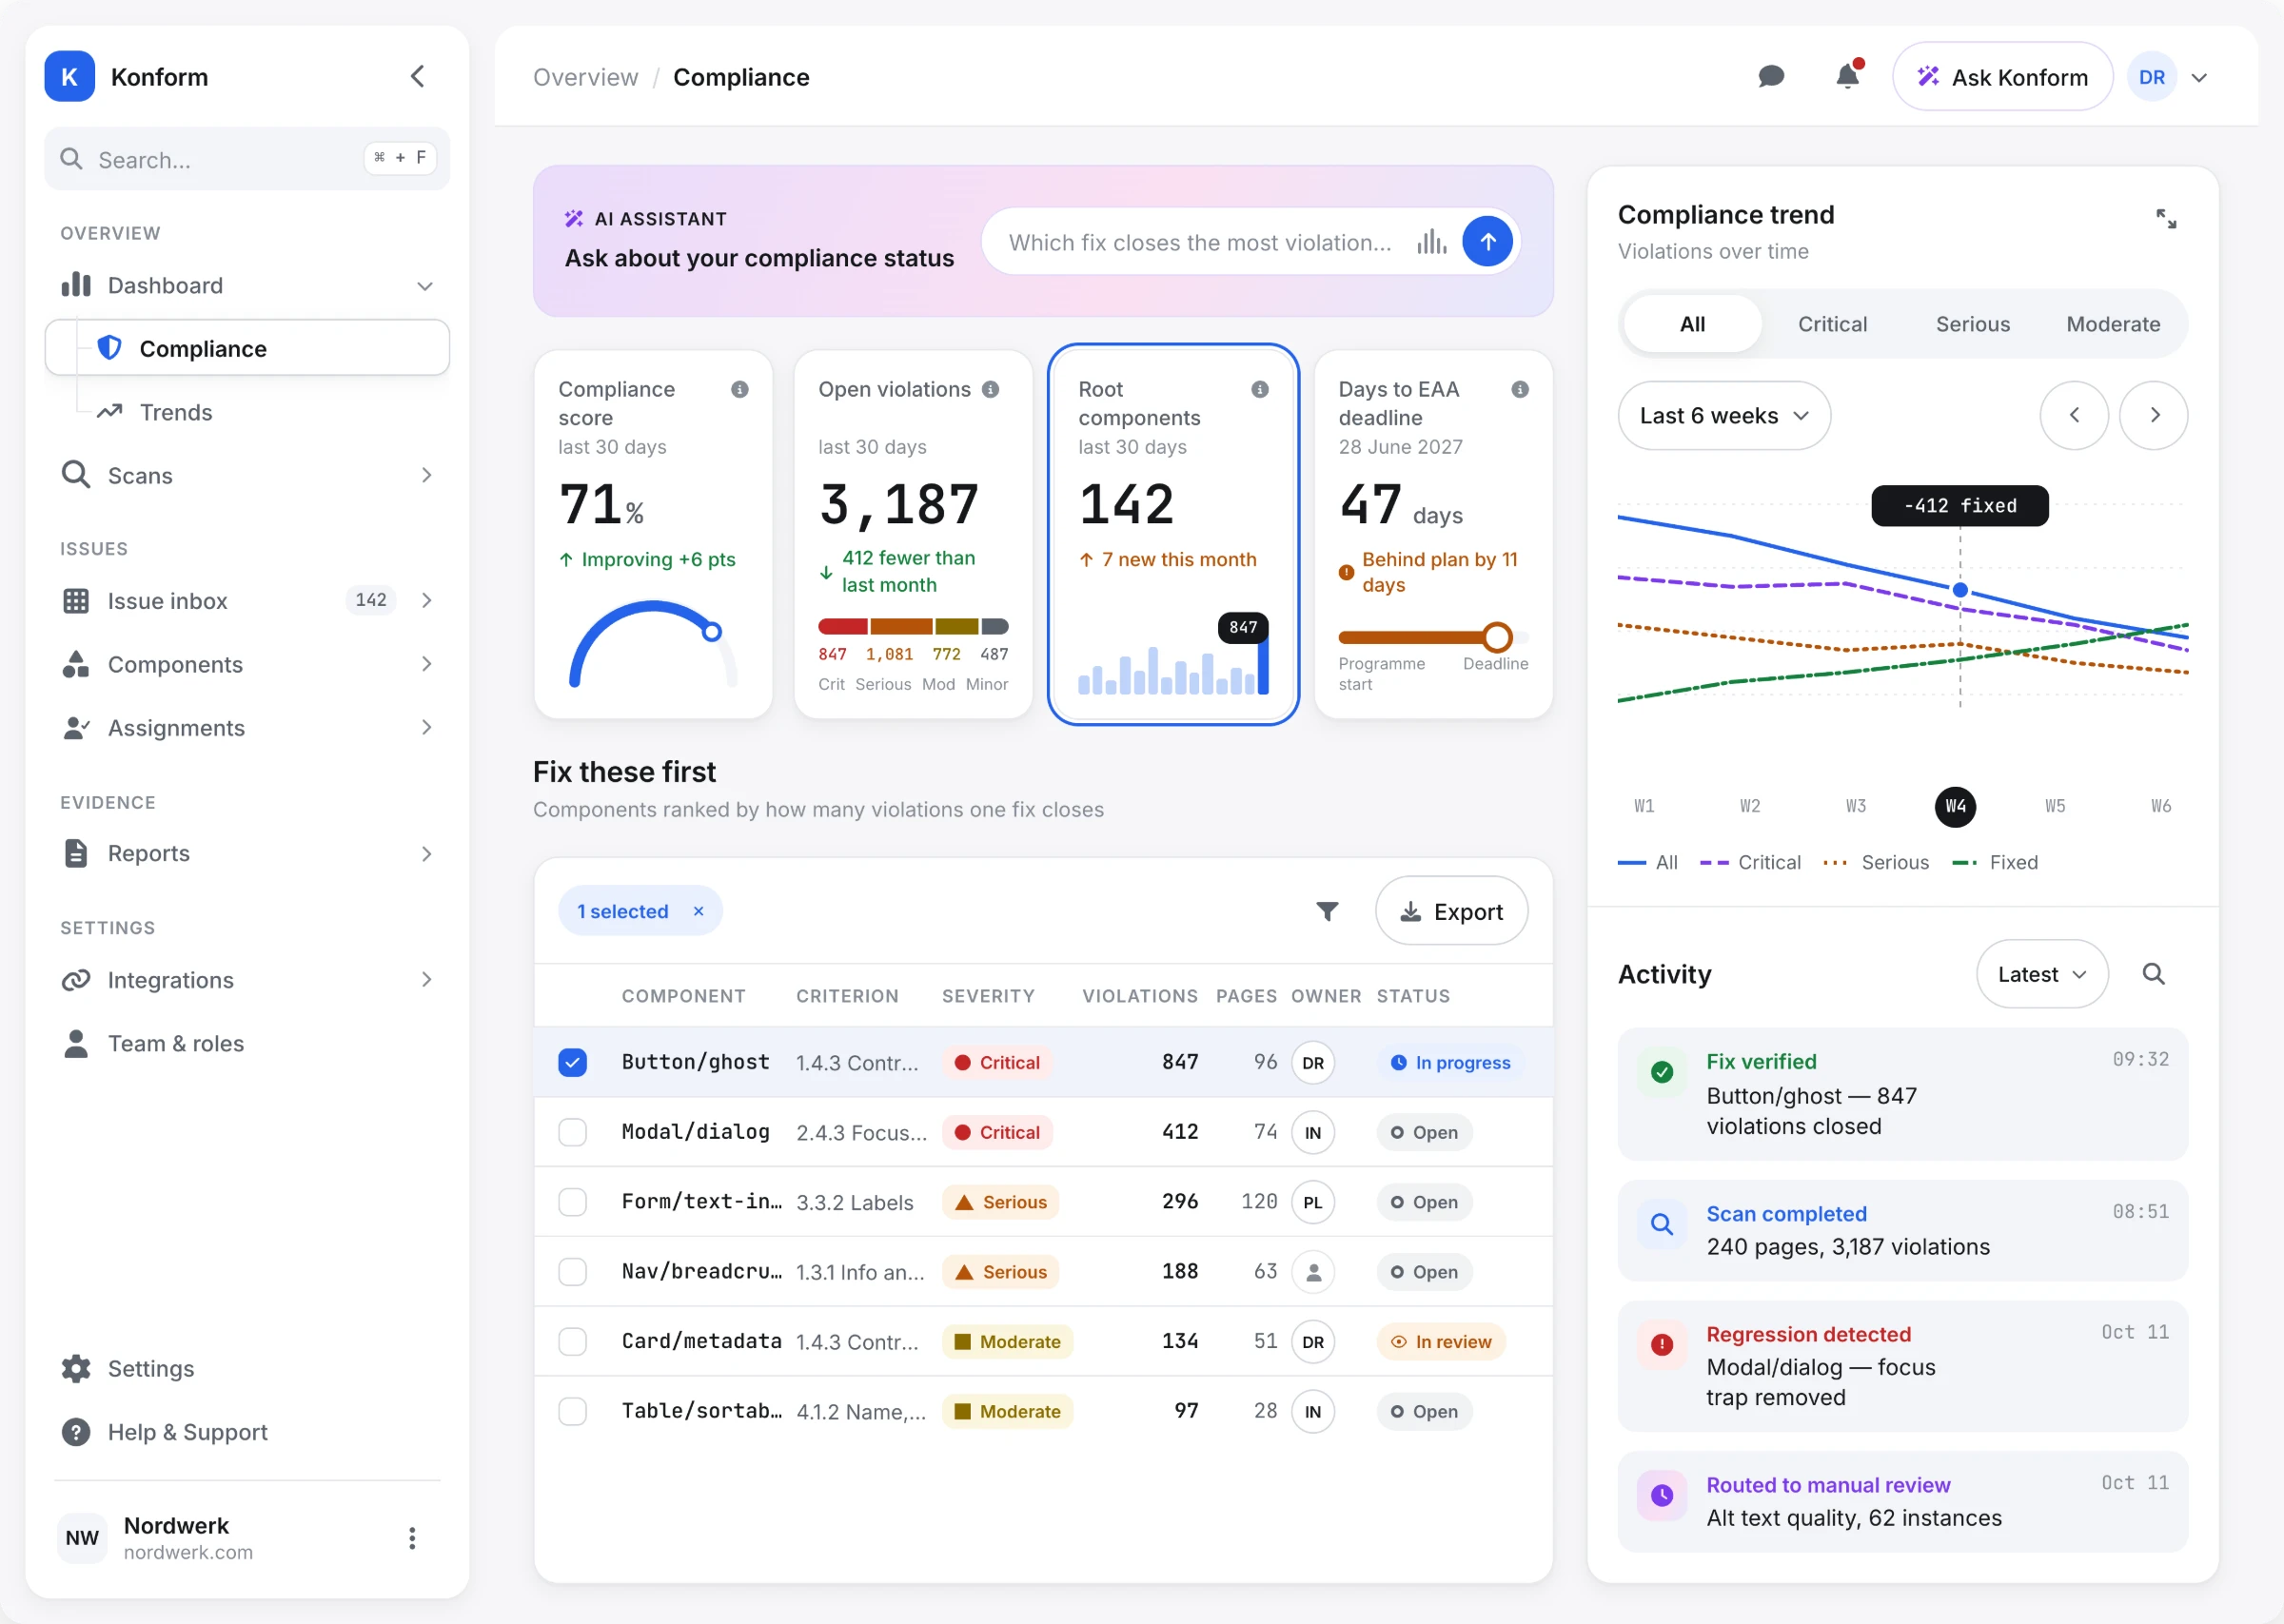
Task: Show info for Days to EAA deadline
Action: pos(1520,389)
